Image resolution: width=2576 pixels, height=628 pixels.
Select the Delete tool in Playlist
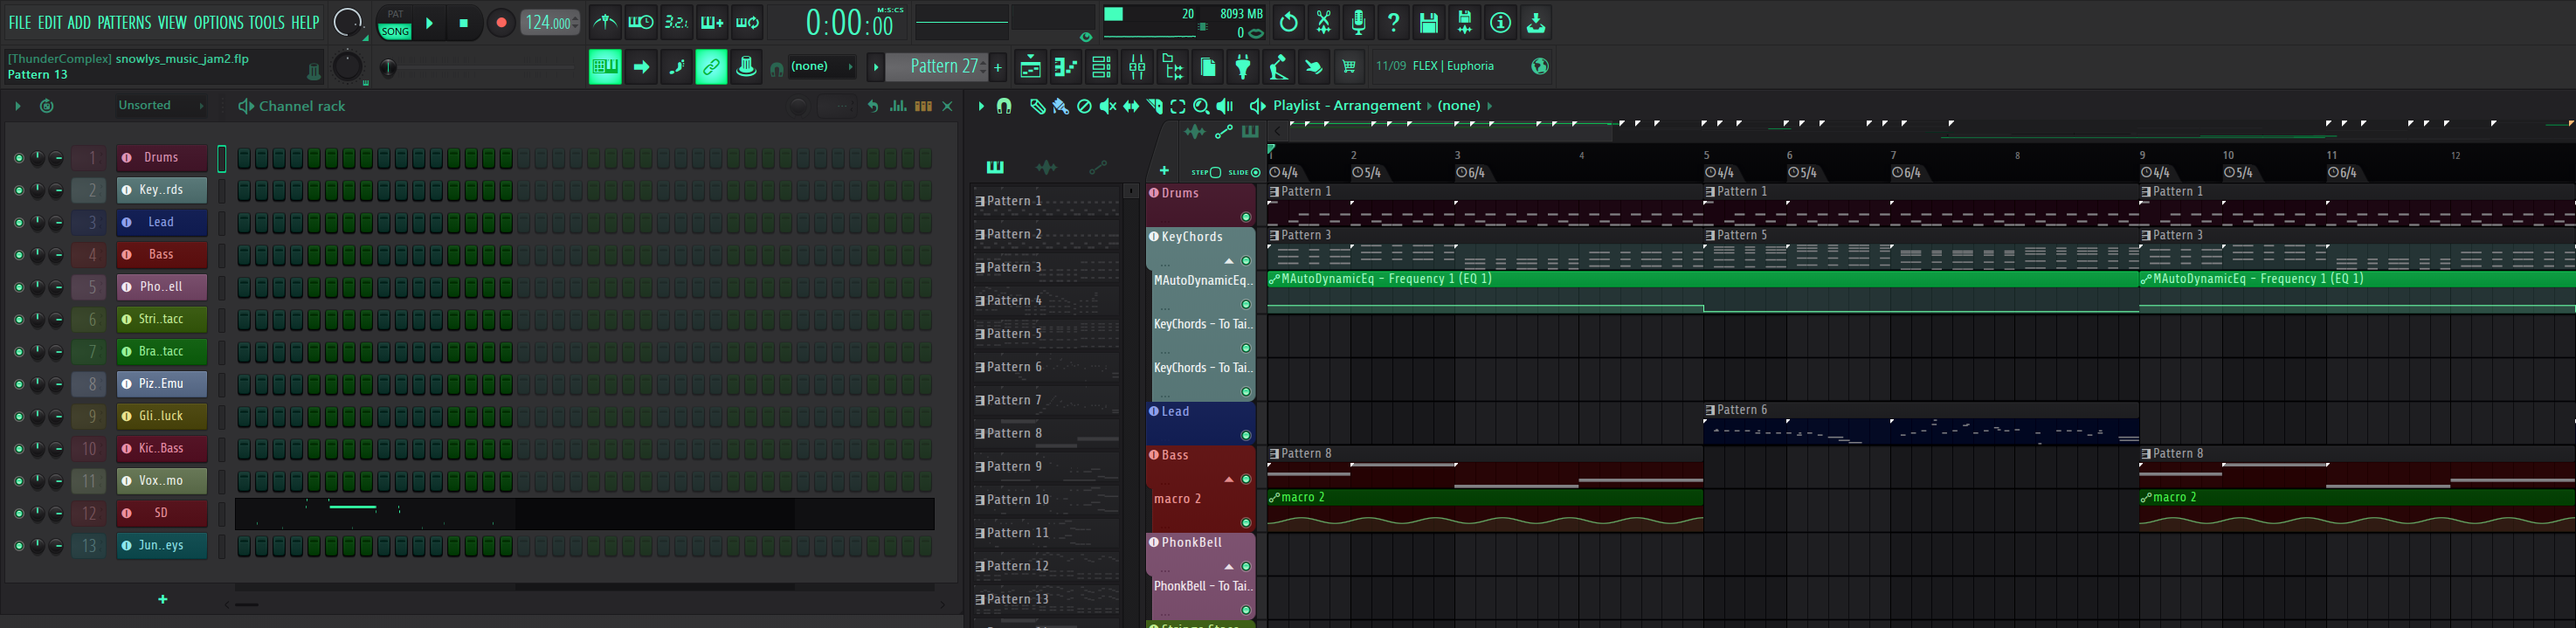(x=1084, y=106)
